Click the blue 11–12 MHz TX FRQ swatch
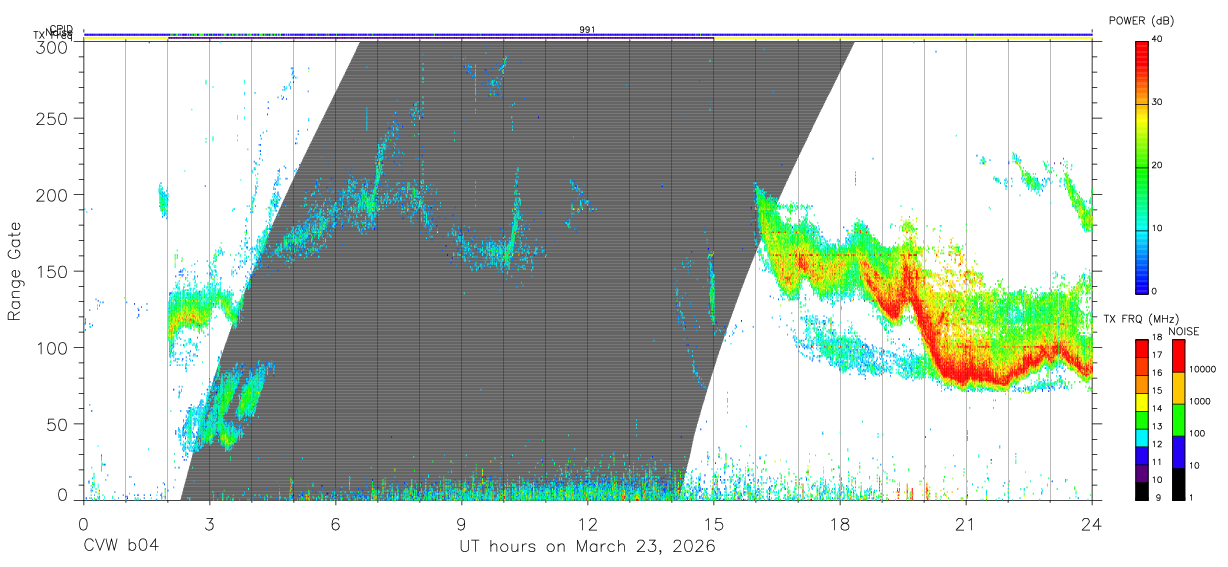Screen dimensions: 1228x567 tap(1142, 455)
